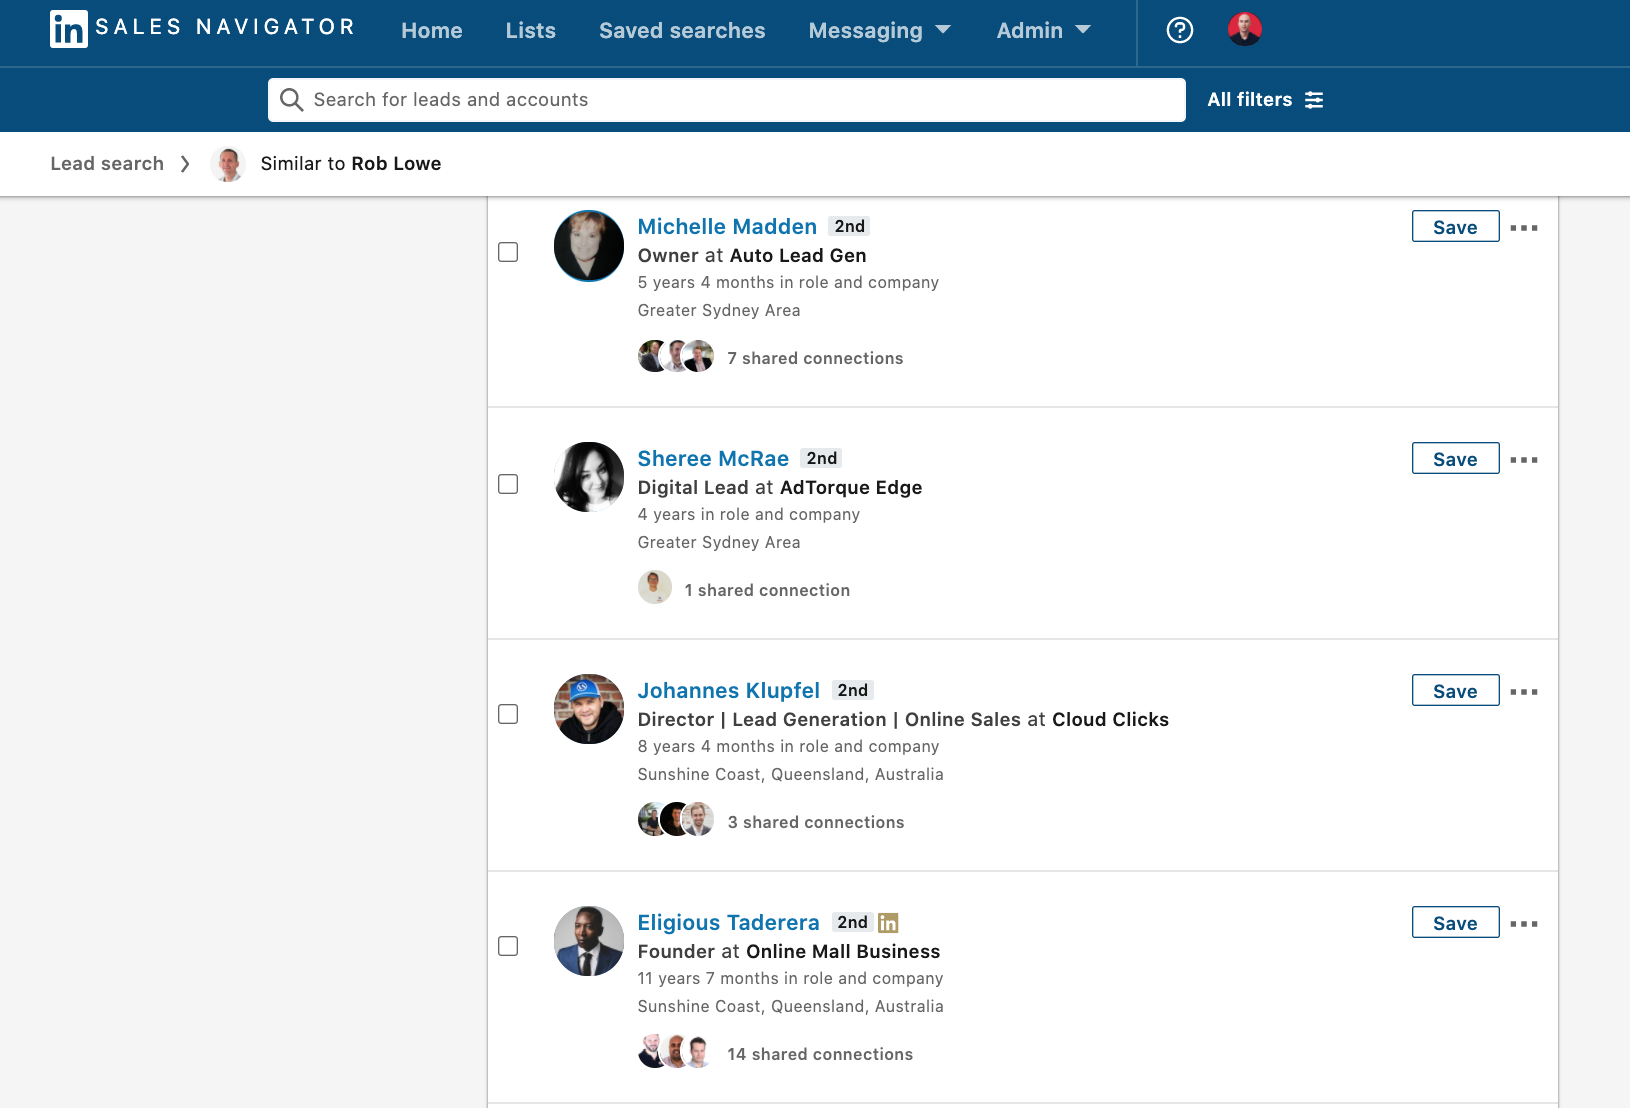Click Rob Lowe's breadcrumb avatar
1630x1108 pixels.
pos(228,164)
